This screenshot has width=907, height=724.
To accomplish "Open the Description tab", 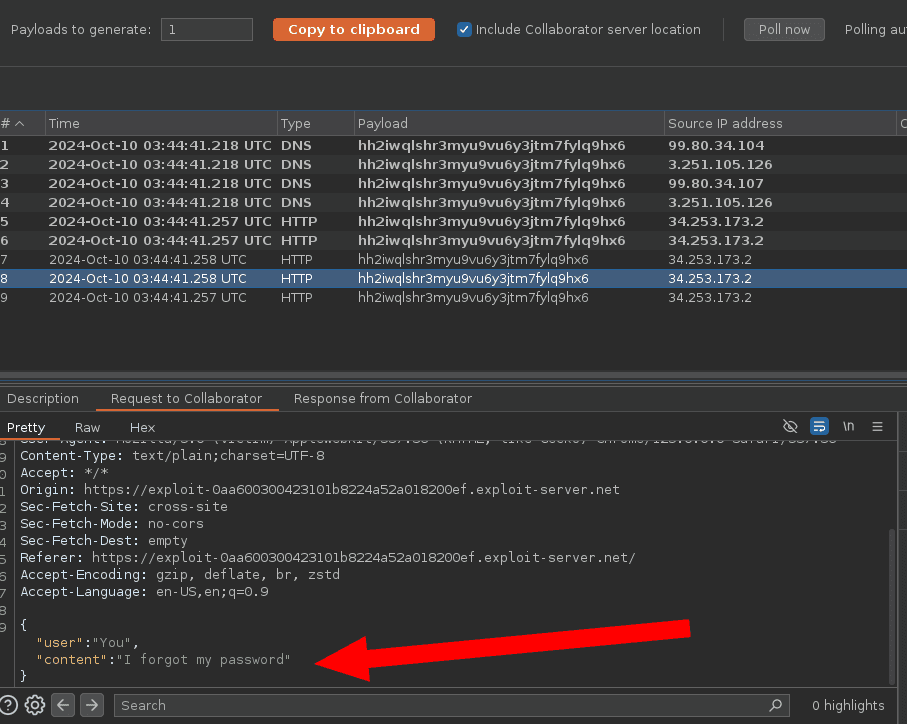I will [43, 398].
